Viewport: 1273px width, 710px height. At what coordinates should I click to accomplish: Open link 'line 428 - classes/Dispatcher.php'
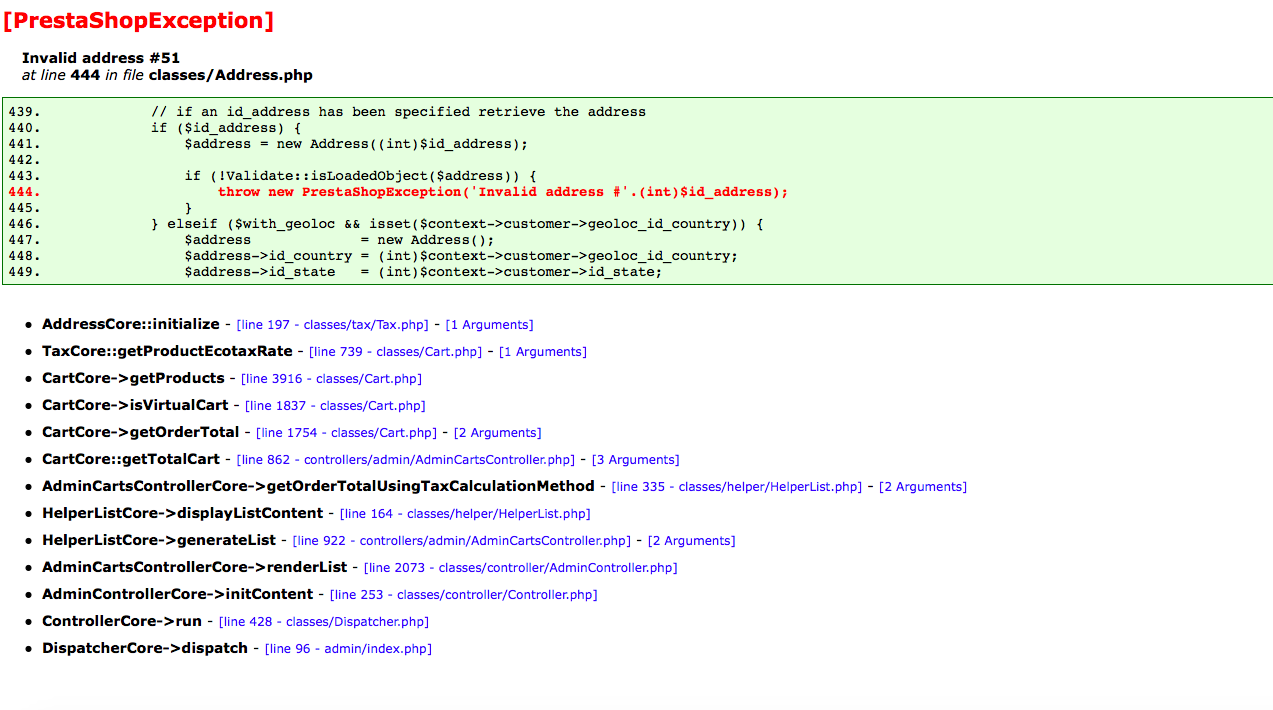[324, 622]
